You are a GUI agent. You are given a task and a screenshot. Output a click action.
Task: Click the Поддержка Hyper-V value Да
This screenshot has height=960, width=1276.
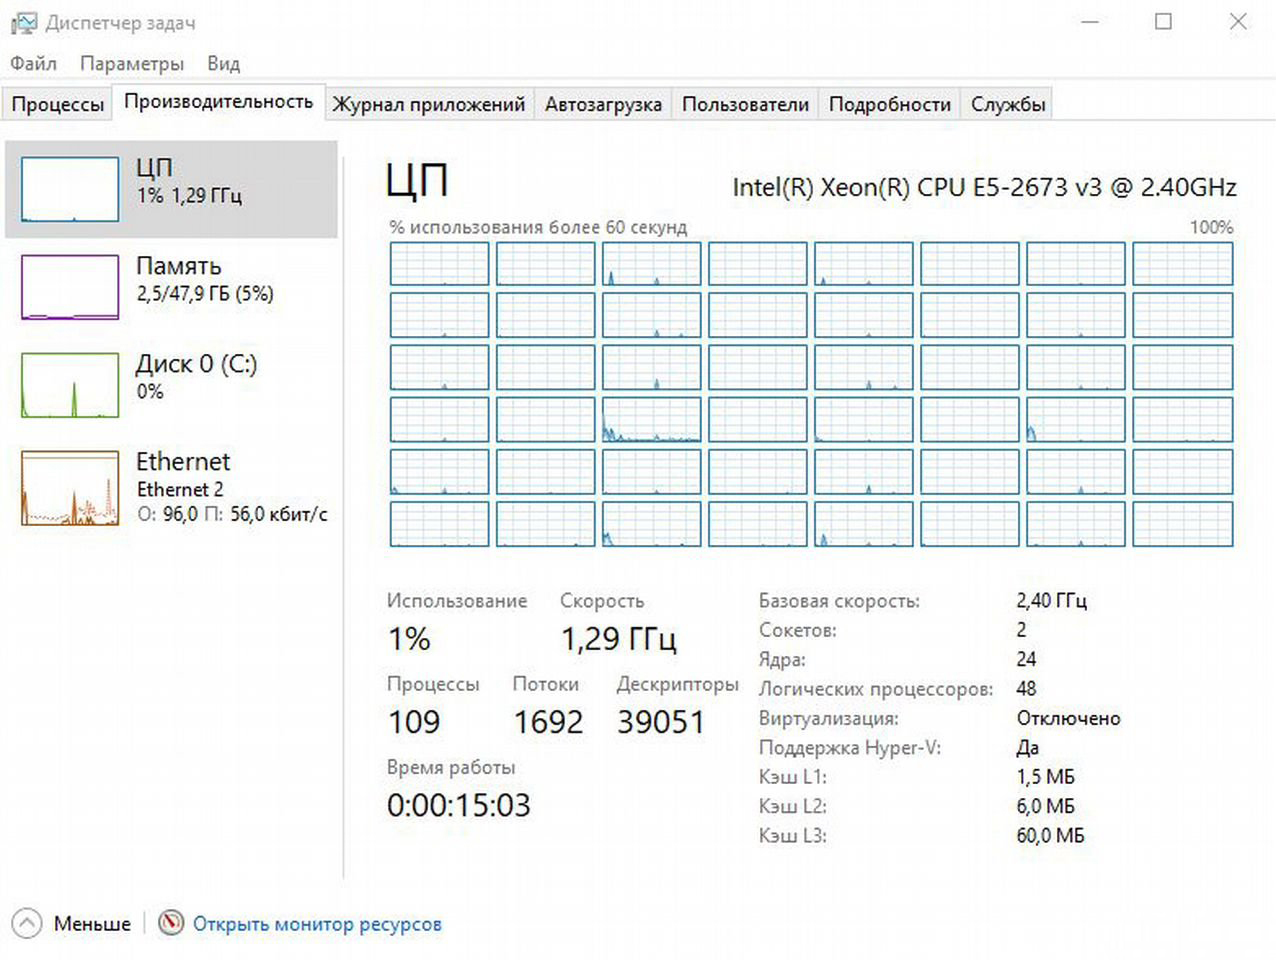coord(1028,748)
